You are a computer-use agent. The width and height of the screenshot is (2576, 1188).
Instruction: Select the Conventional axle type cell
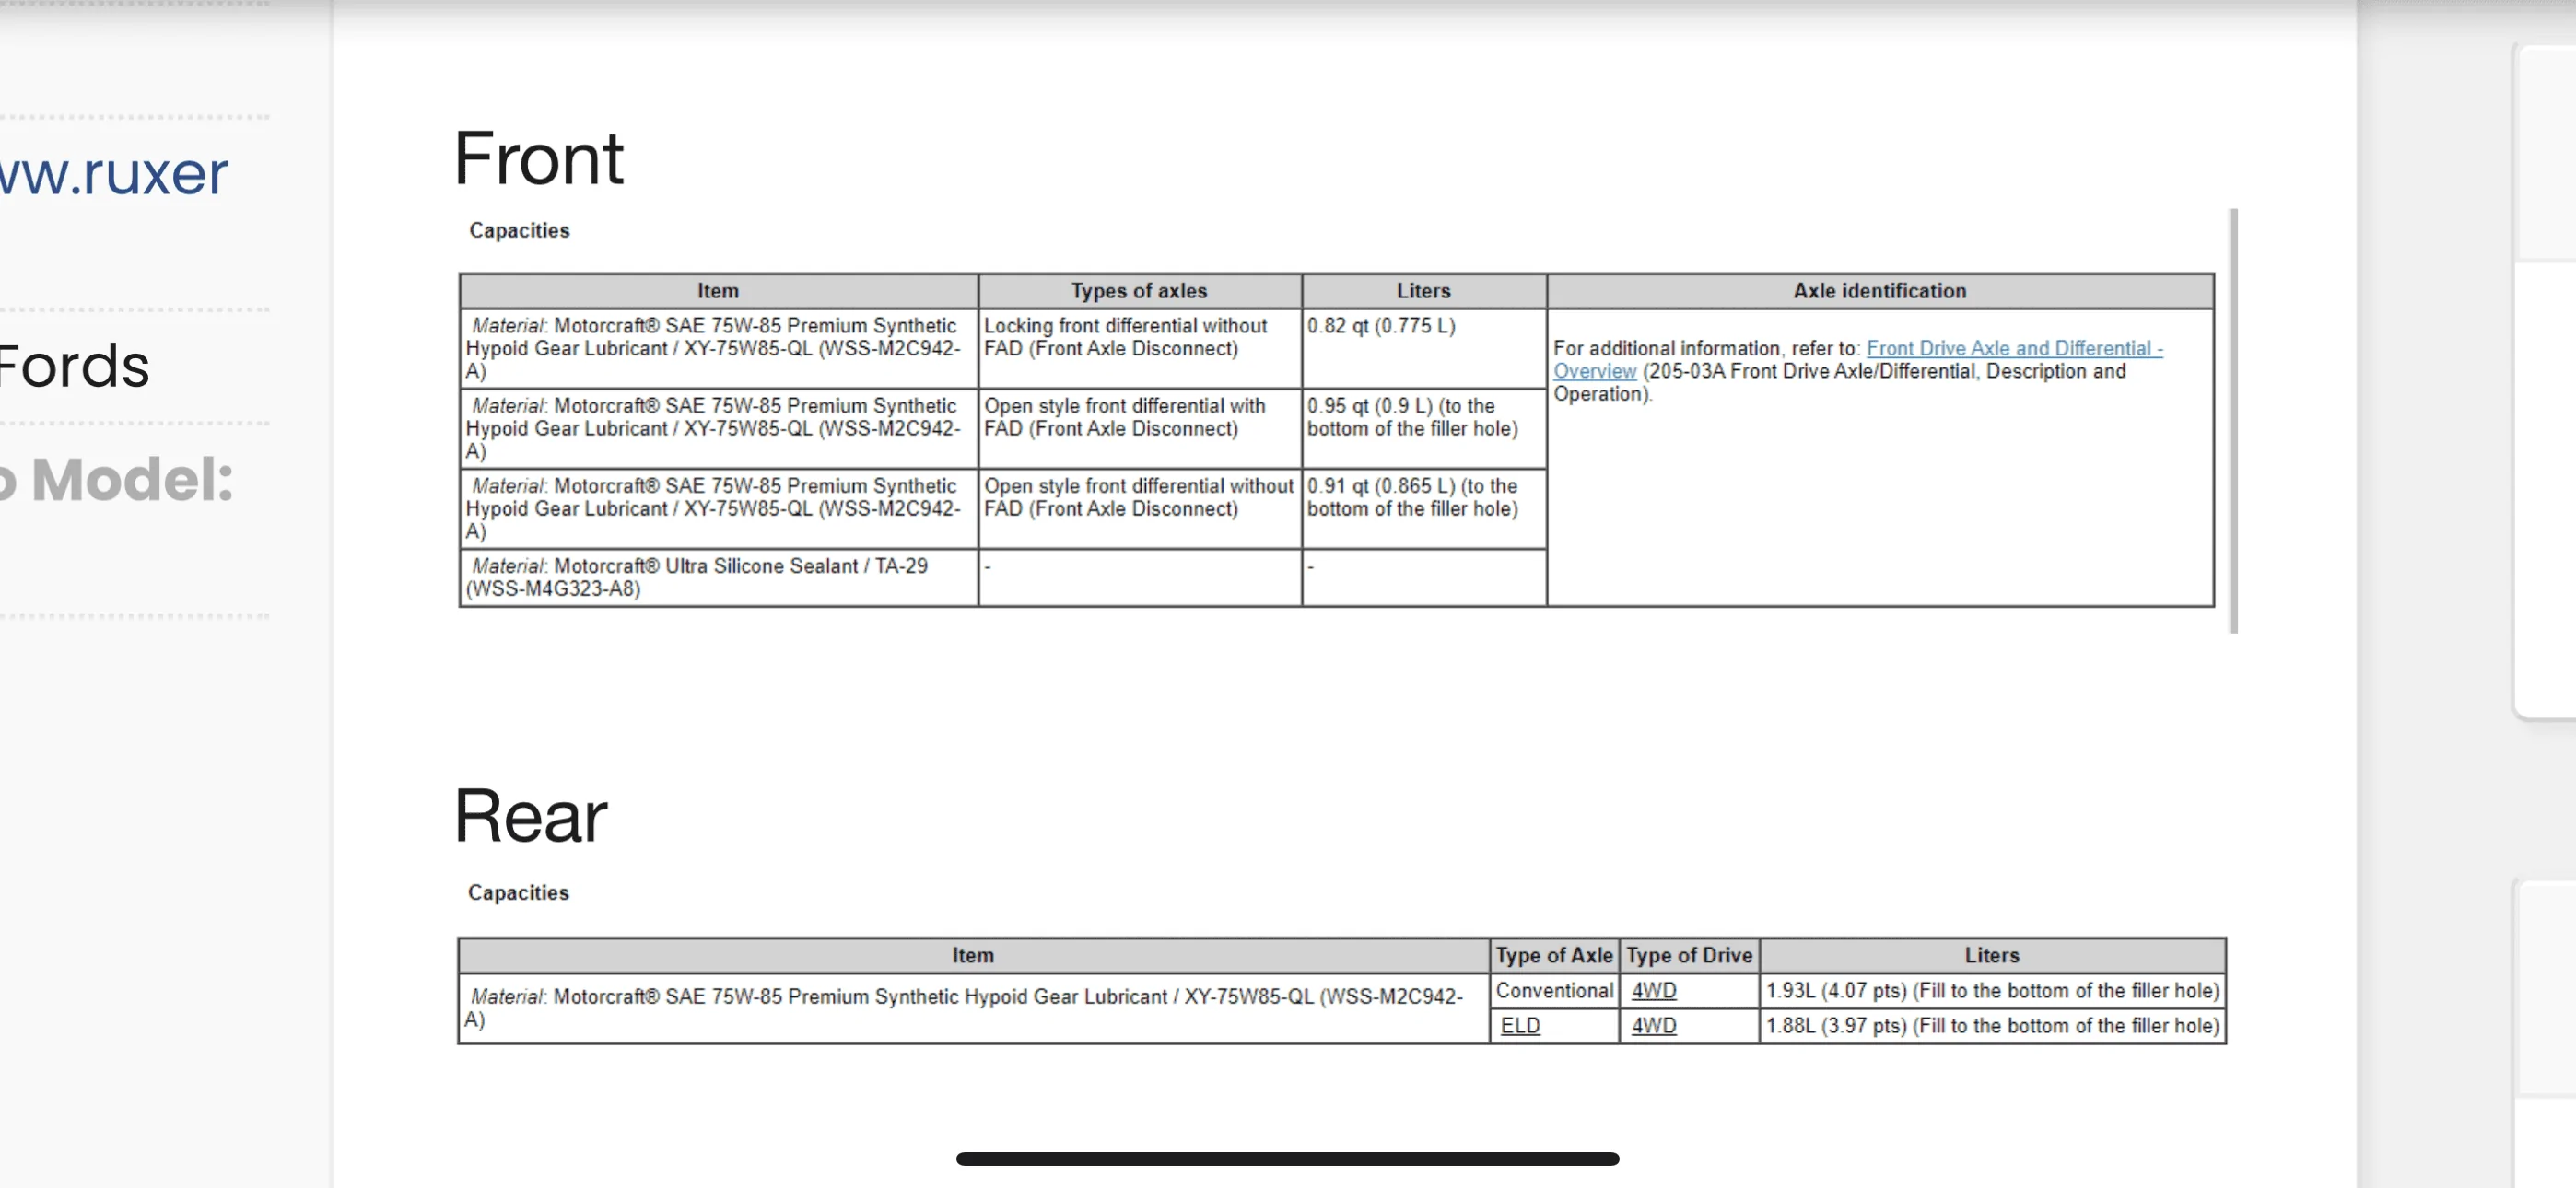pyautogui.click(x=1554, y=990)
